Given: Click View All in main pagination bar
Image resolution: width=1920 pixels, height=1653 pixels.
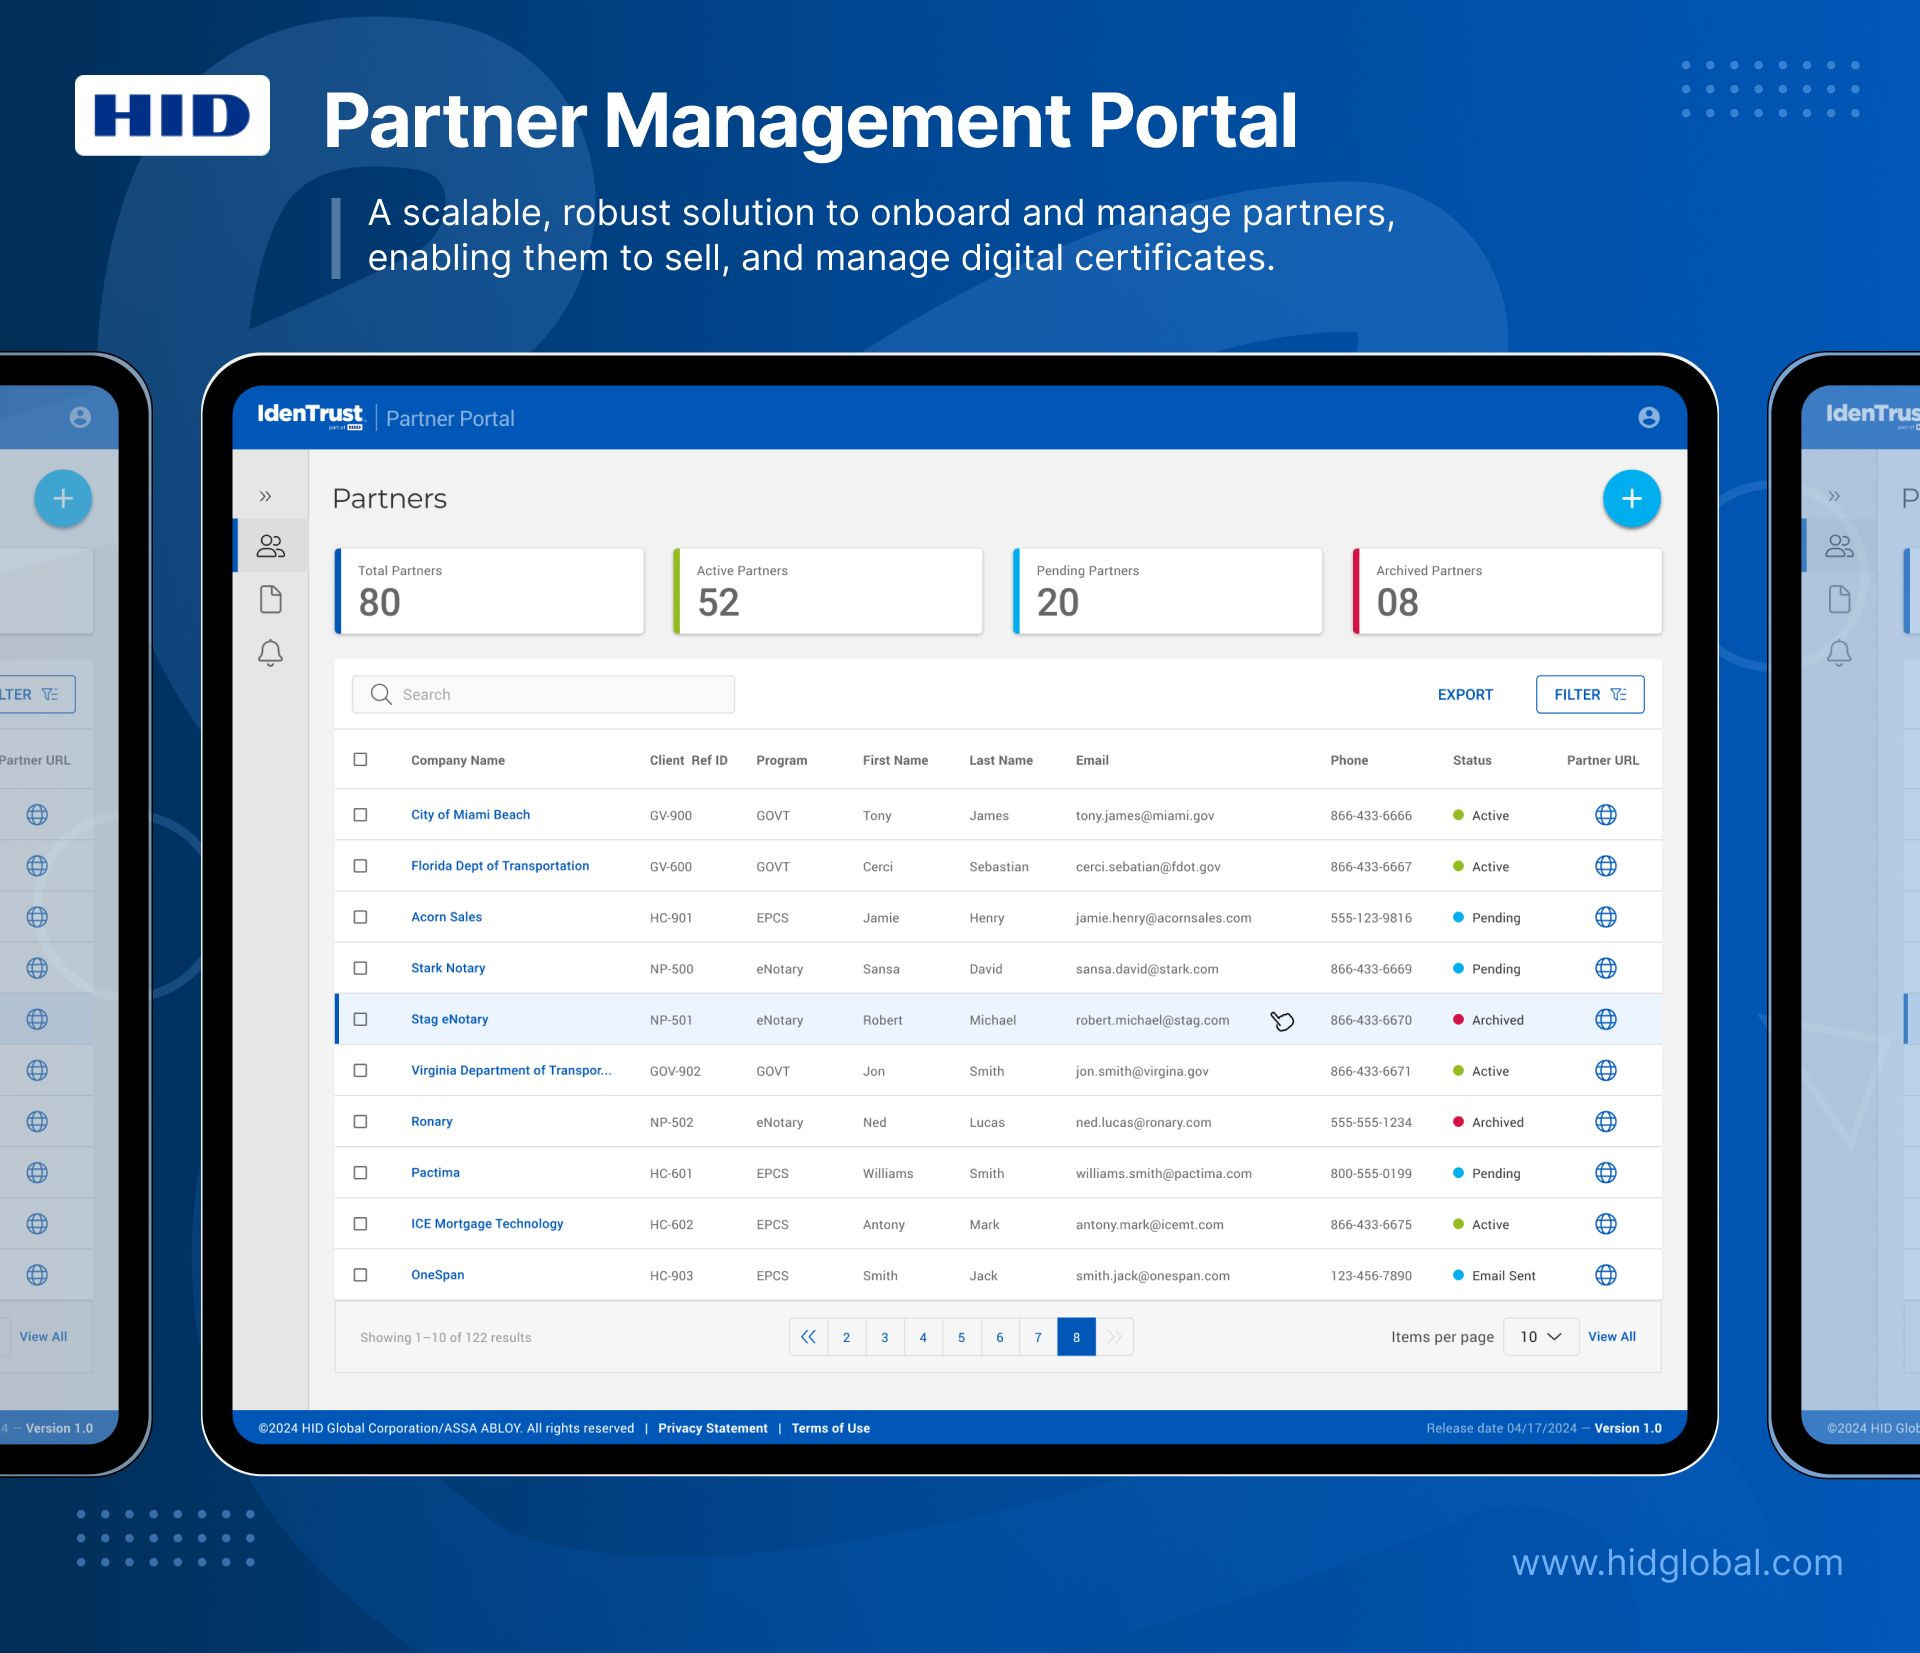Looking at the screenshot, I should (1612, 1337).
